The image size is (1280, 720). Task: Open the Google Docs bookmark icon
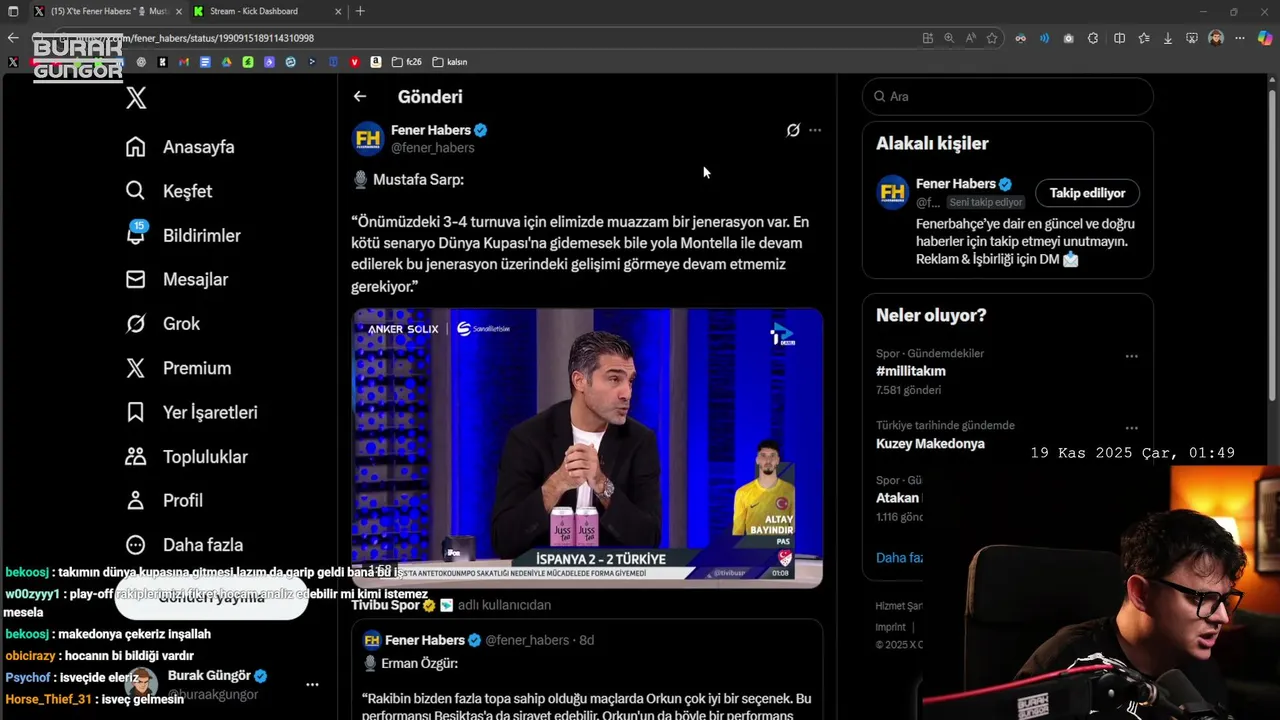coord(205,62)
